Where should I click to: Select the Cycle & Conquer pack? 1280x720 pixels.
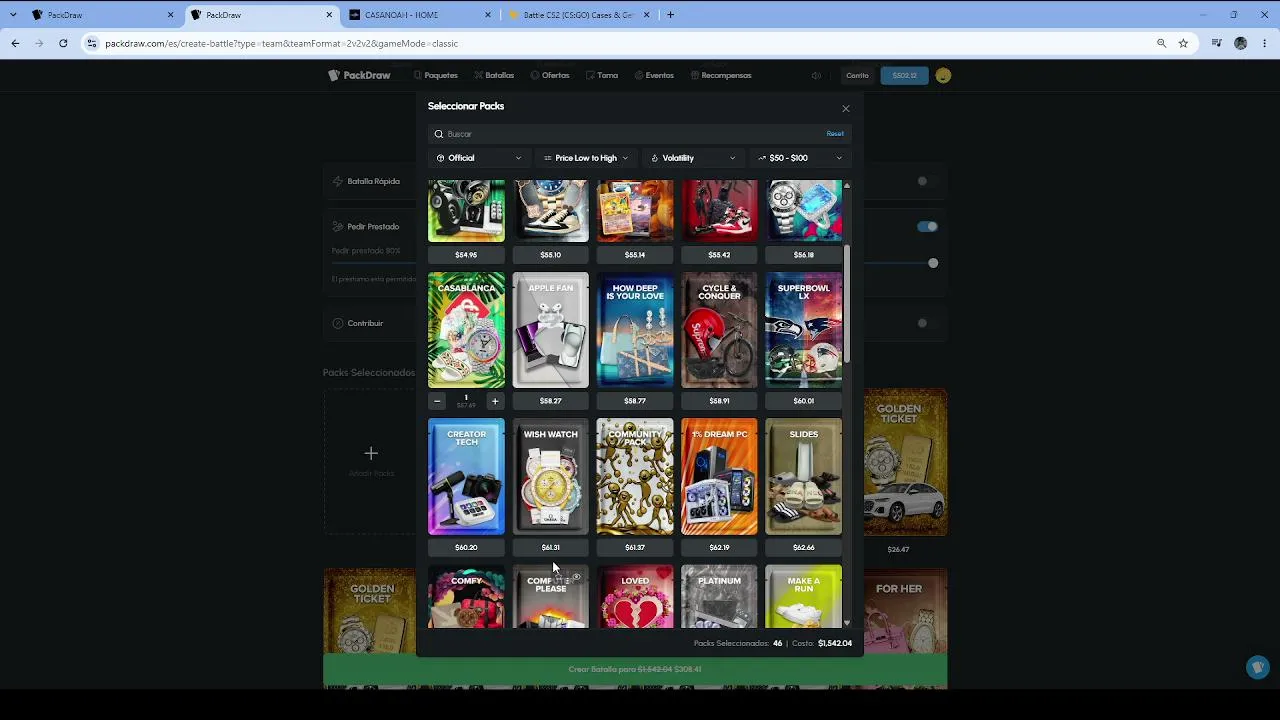[719, 330]
